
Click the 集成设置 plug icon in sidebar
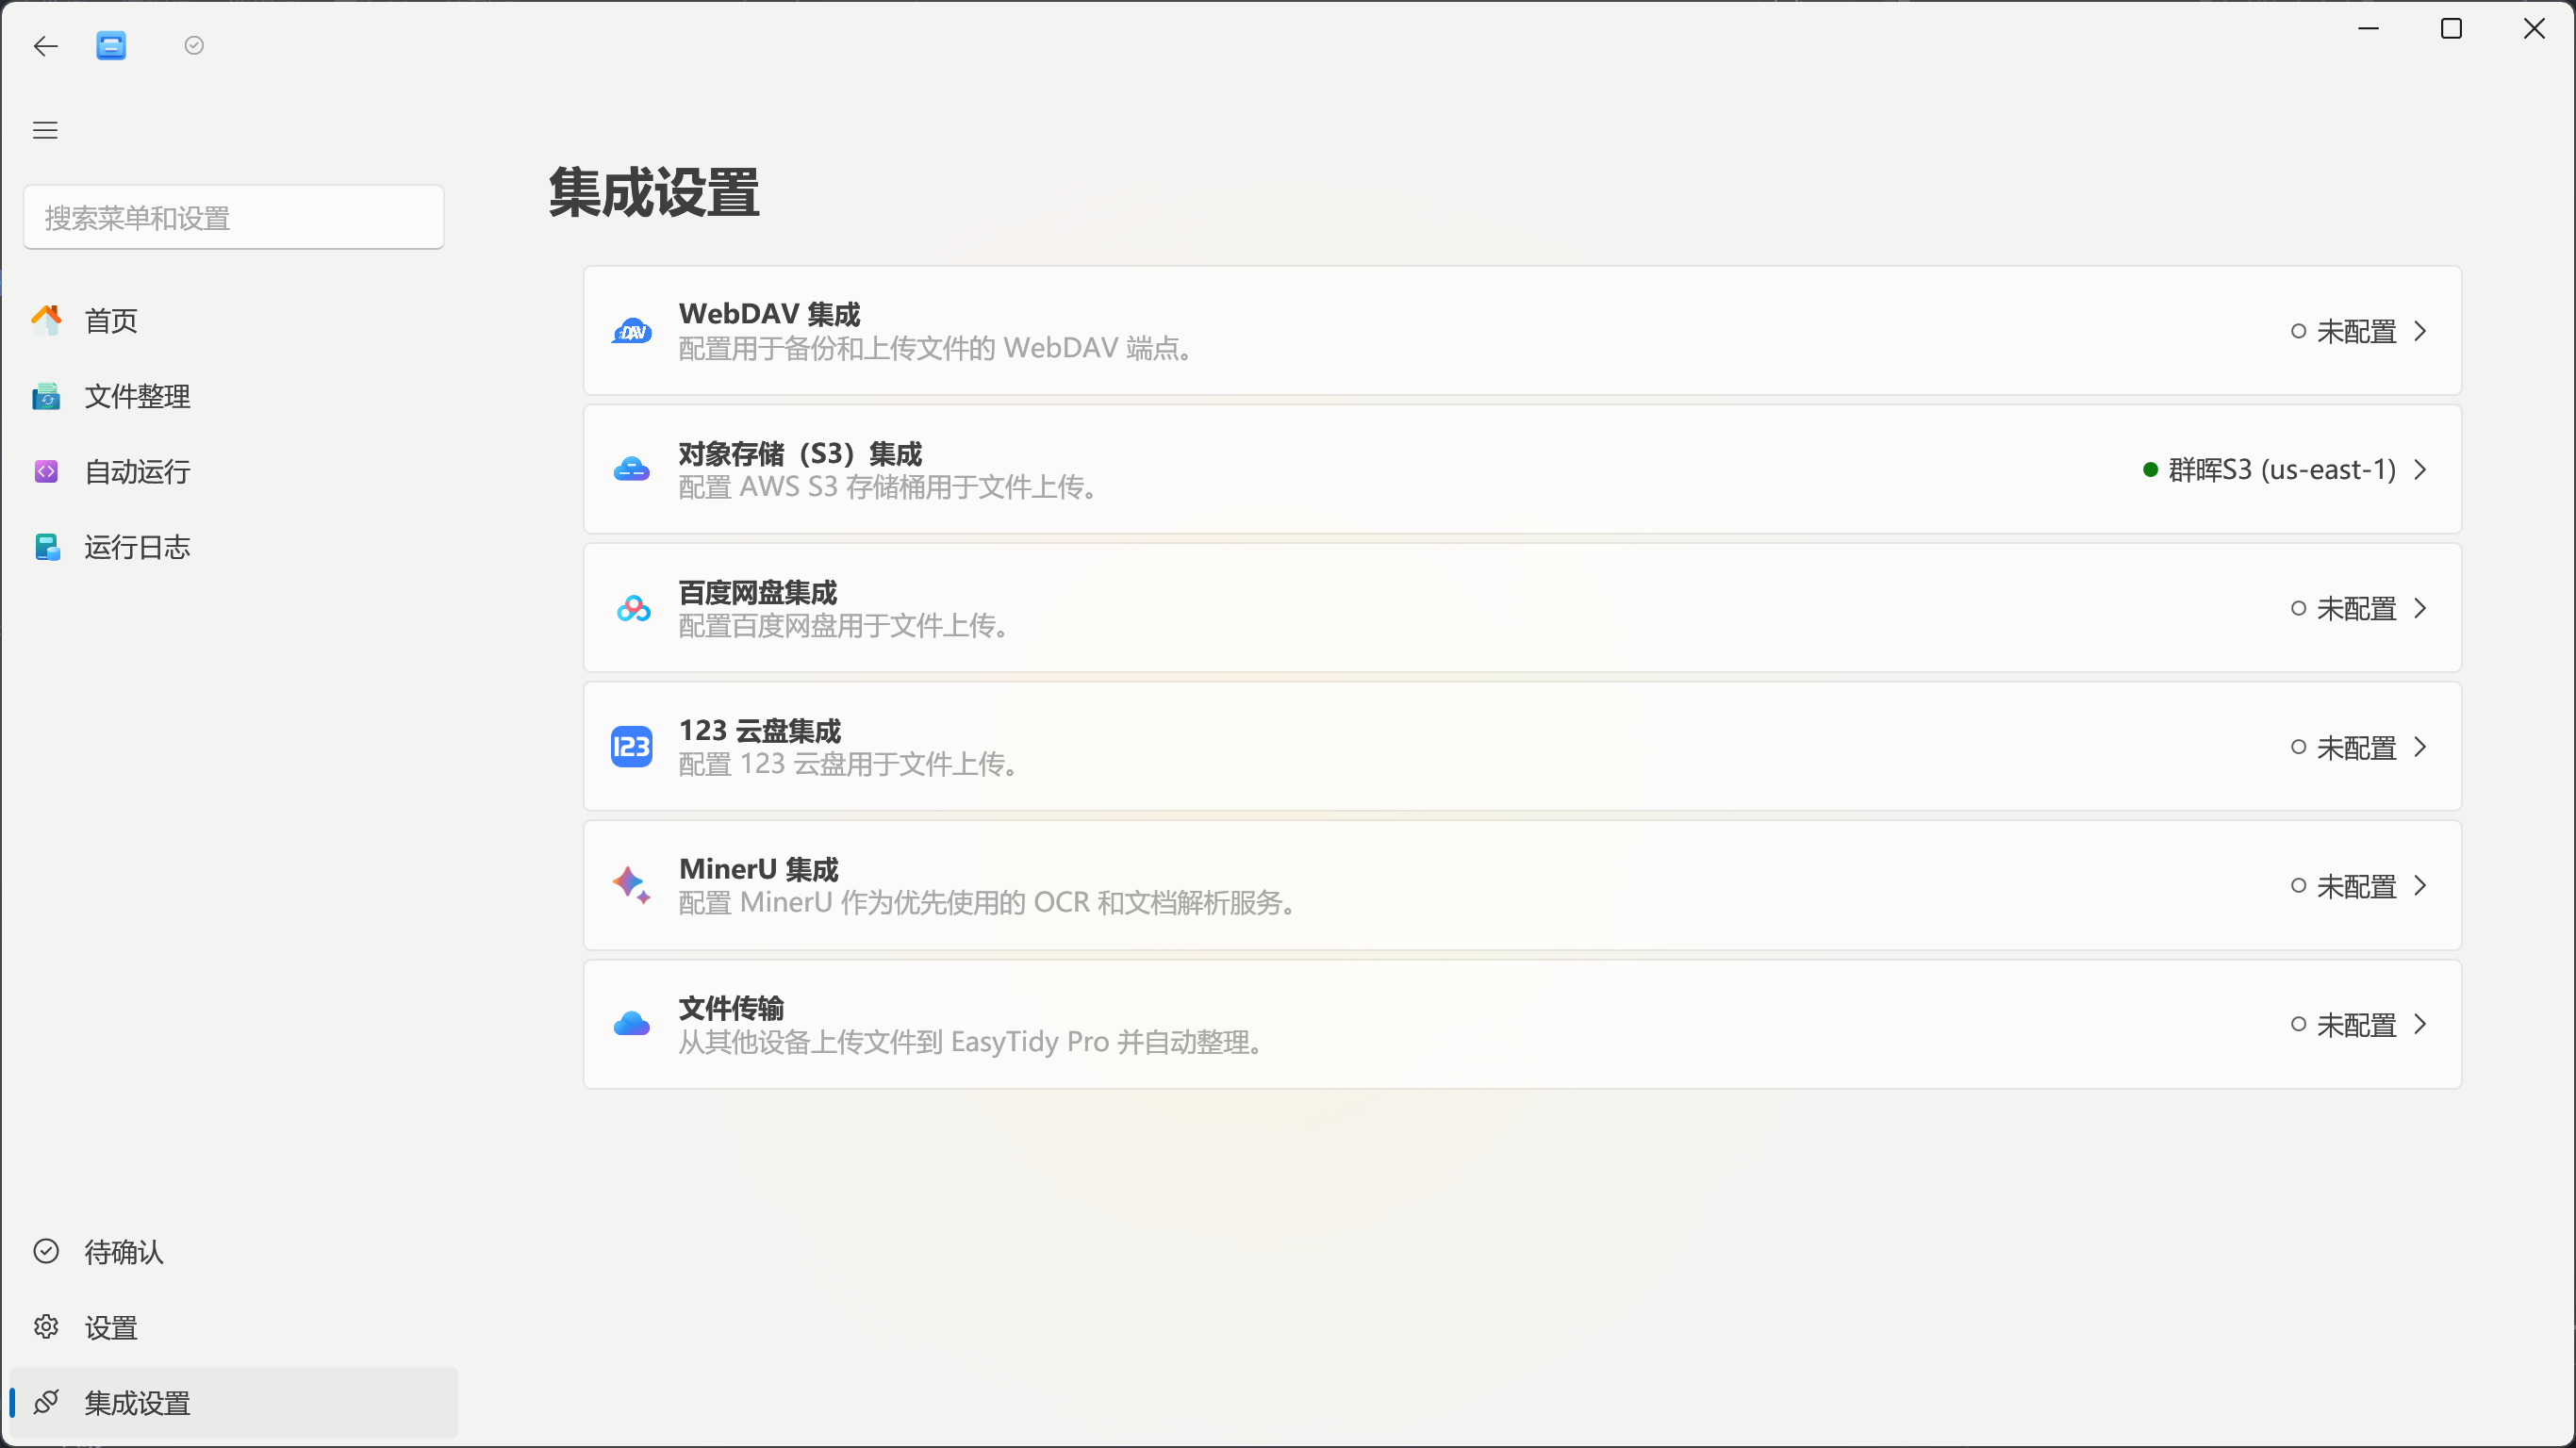(46, 1402)
